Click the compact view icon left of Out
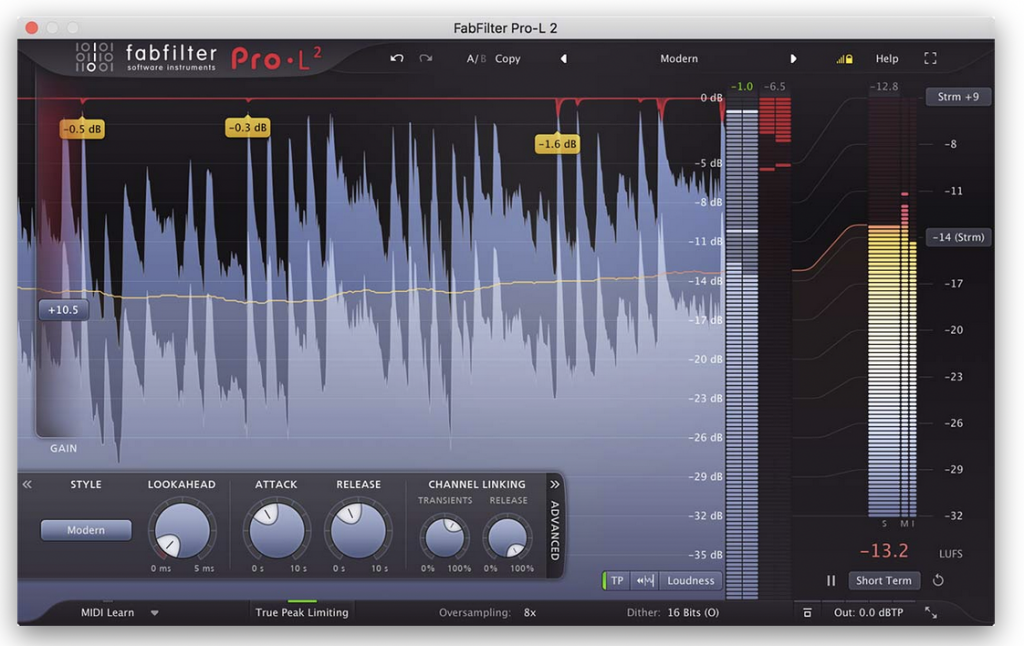 click(807, 613)
